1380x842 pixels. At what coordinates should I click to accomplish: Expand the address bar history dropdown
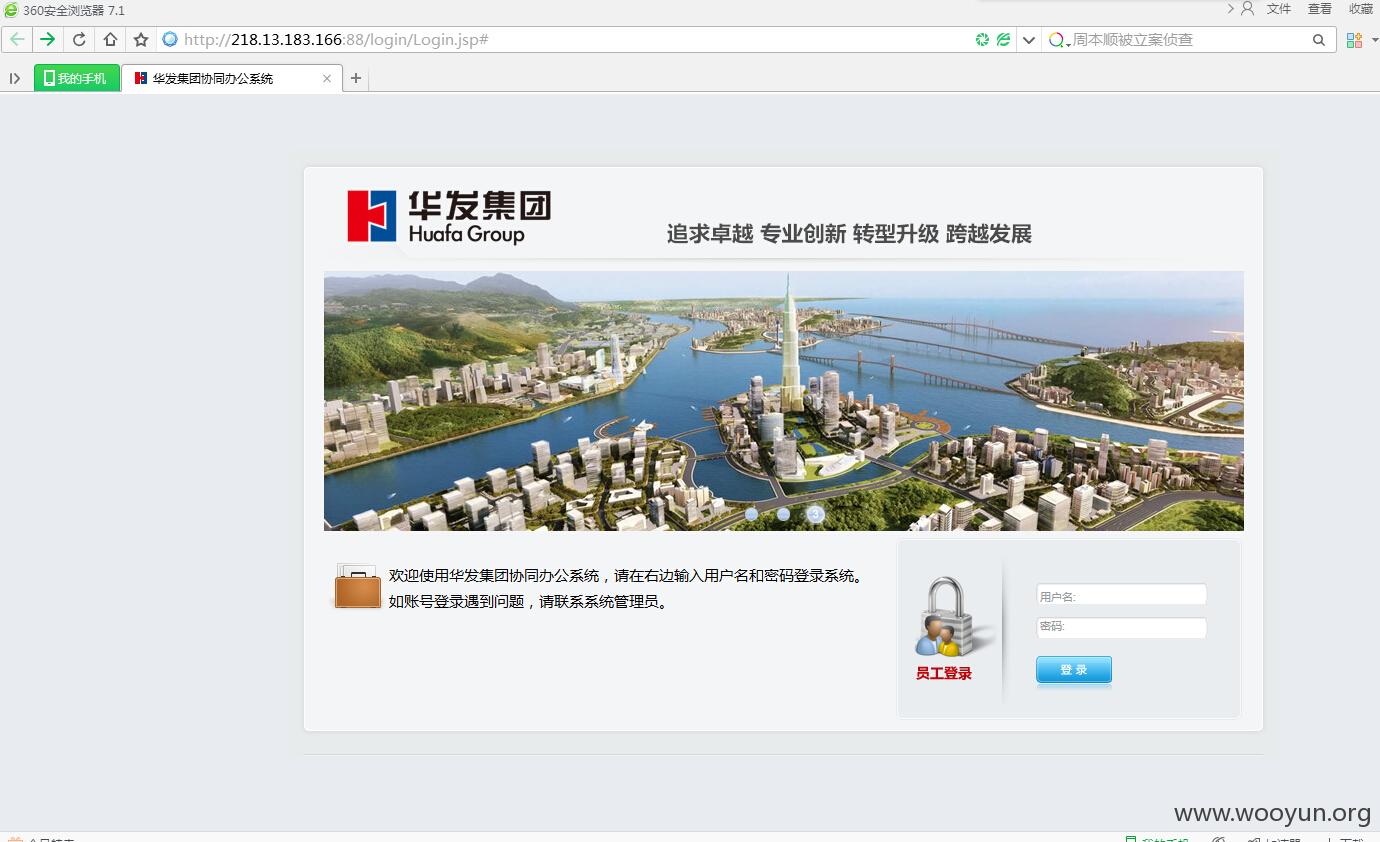click(x=1028, y=40)
